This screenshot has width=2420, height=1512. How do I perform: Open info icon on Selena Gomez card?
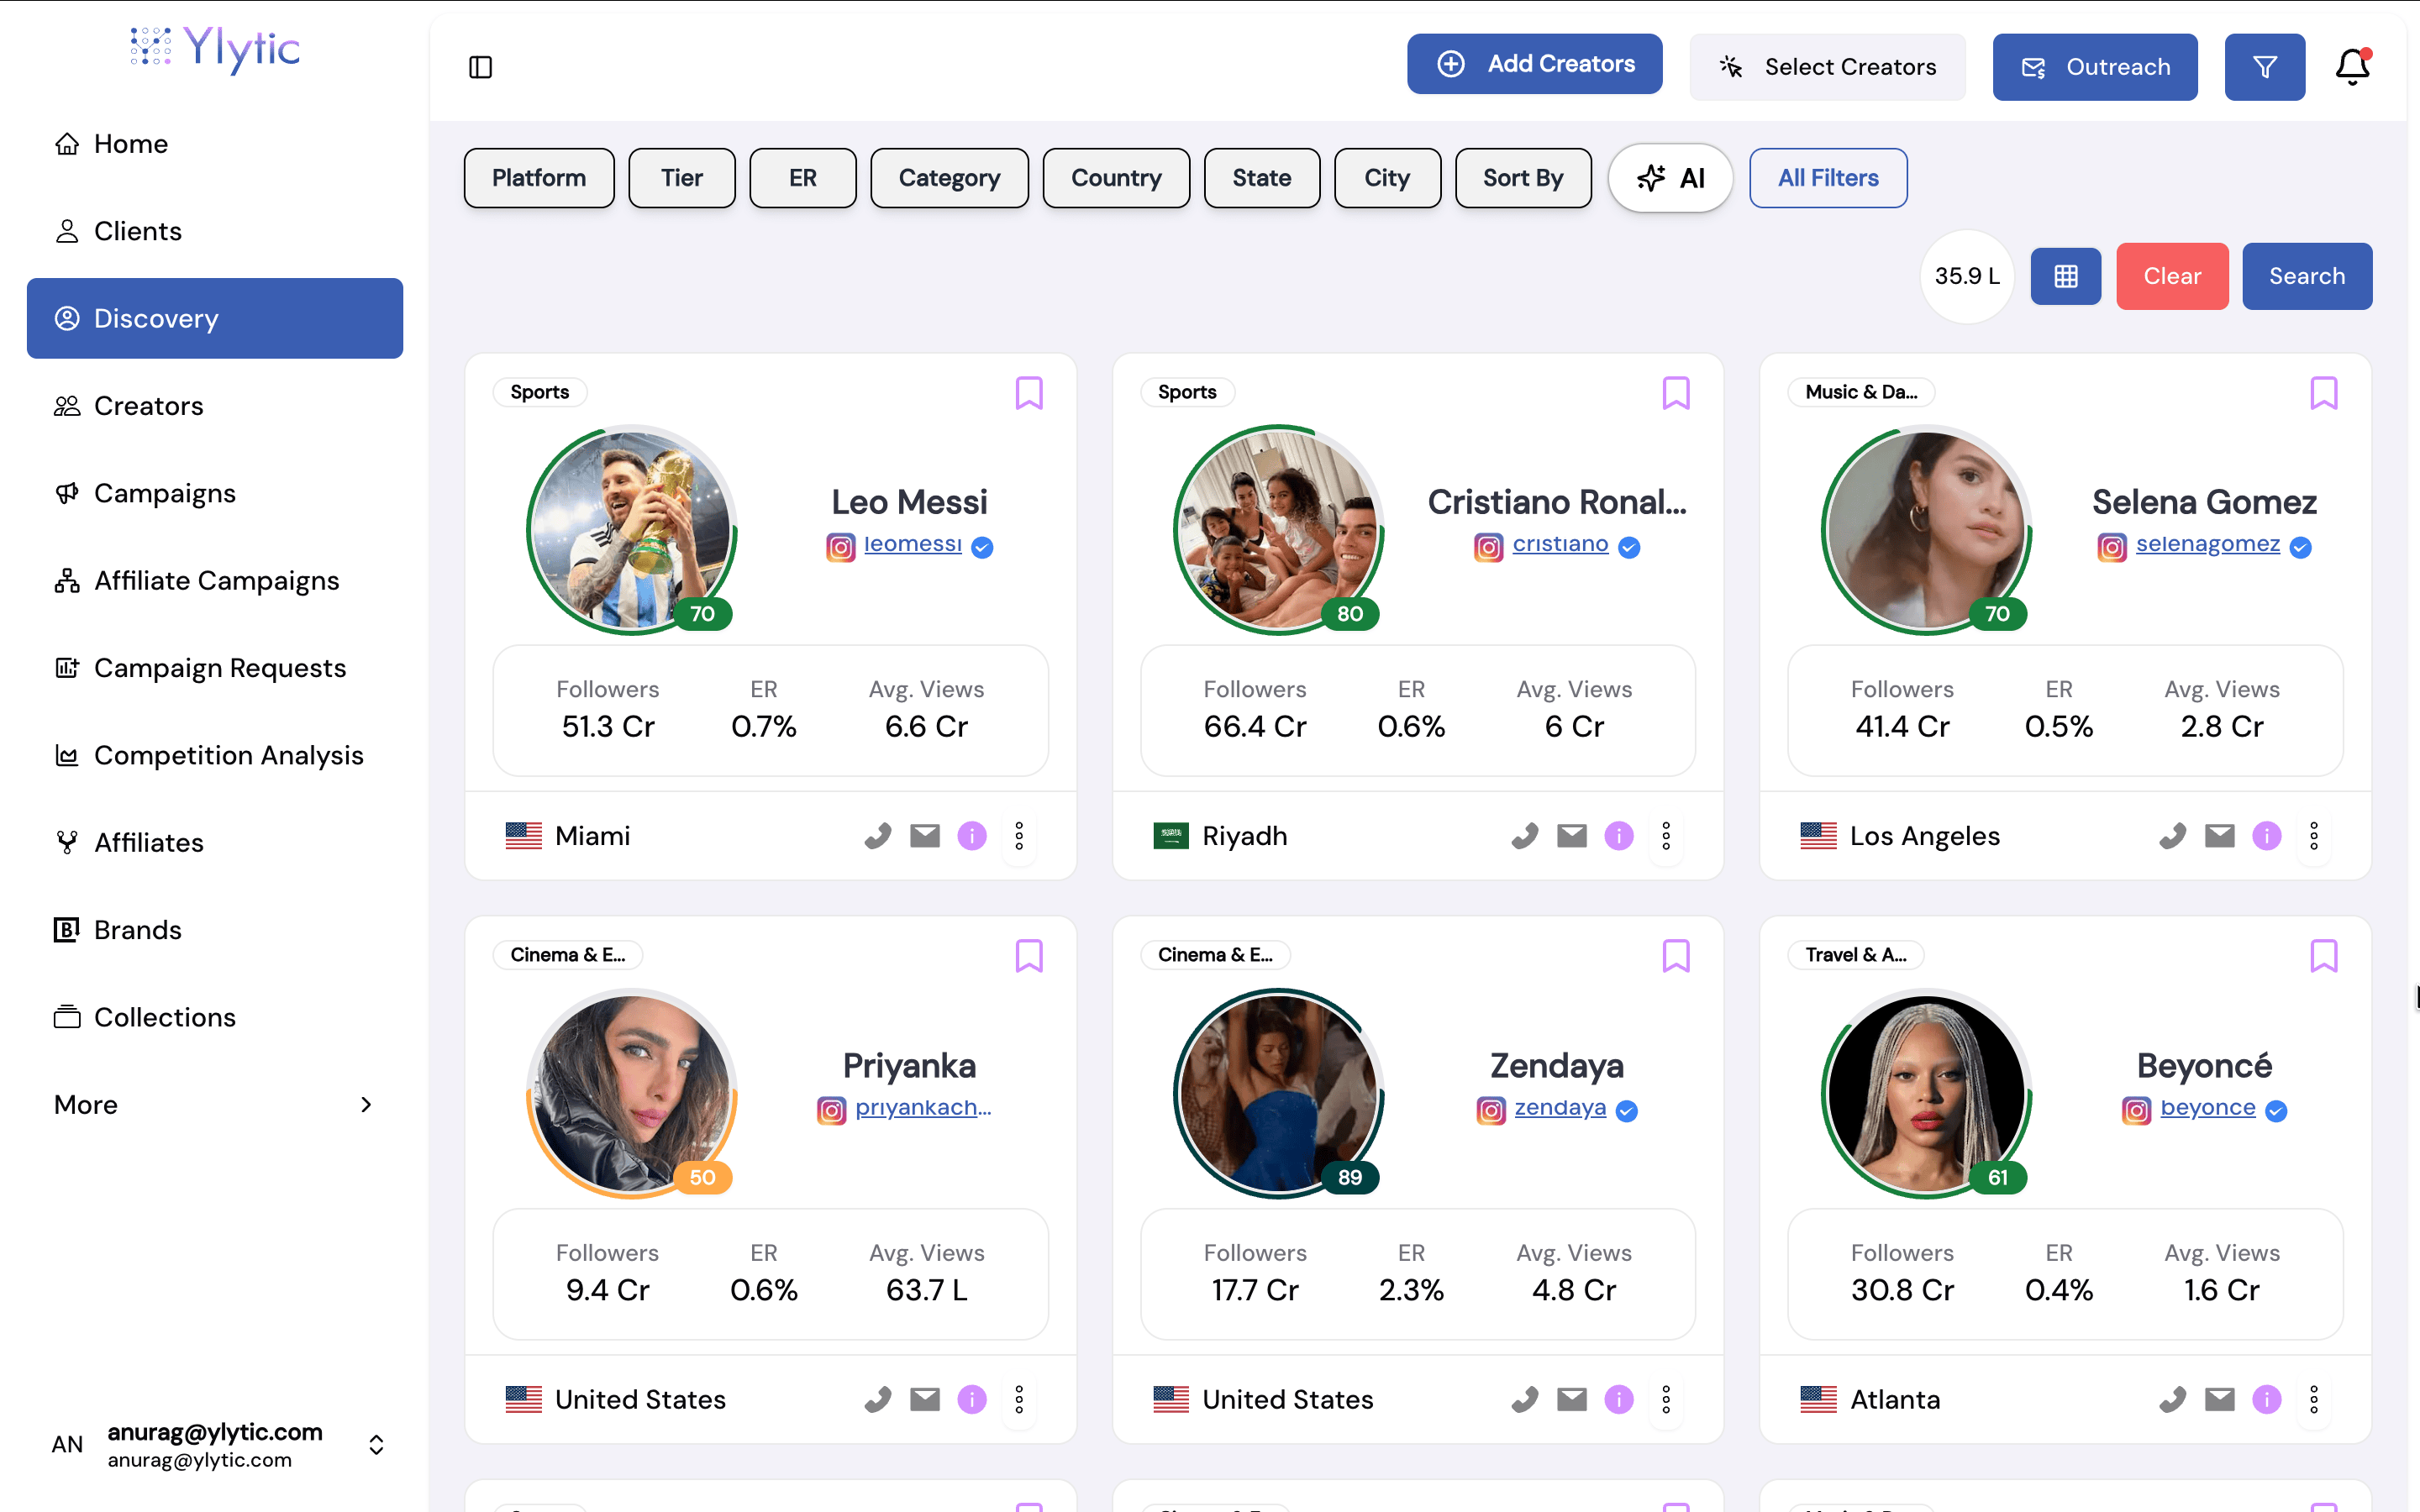click(2267, 836)
